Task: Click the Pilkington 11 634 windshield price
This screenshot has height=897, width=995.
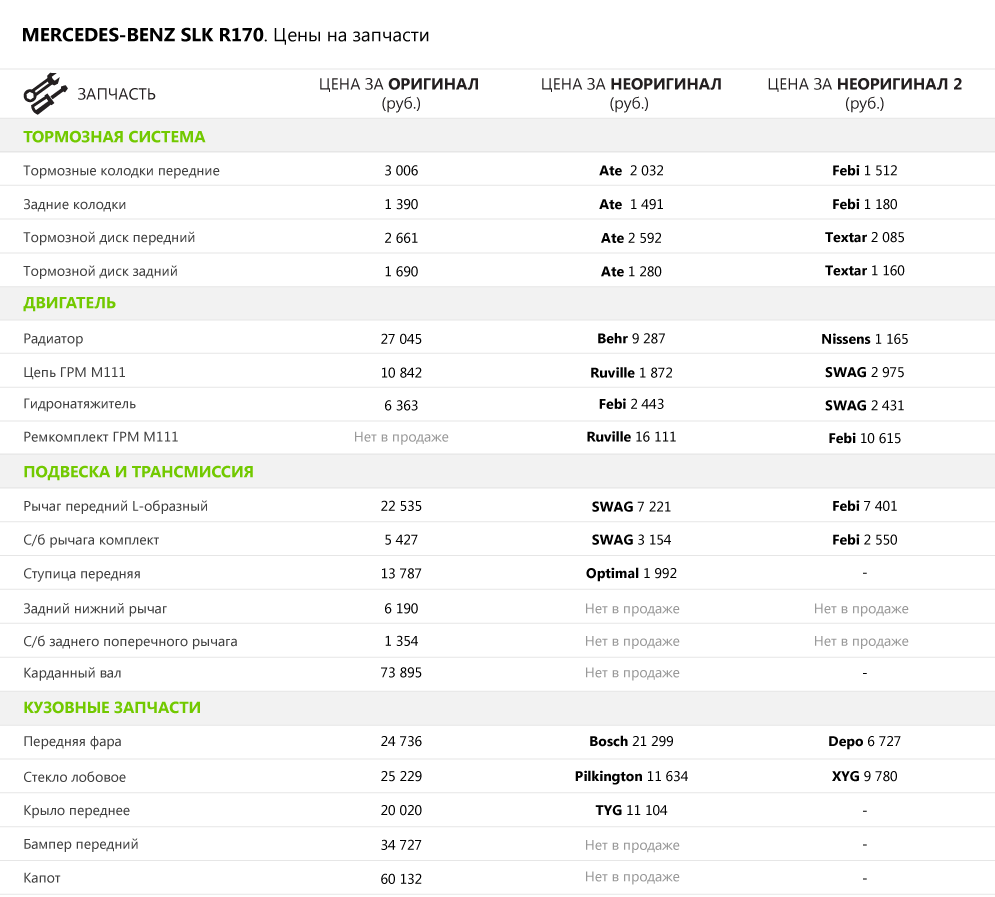Action: [631, 777]
